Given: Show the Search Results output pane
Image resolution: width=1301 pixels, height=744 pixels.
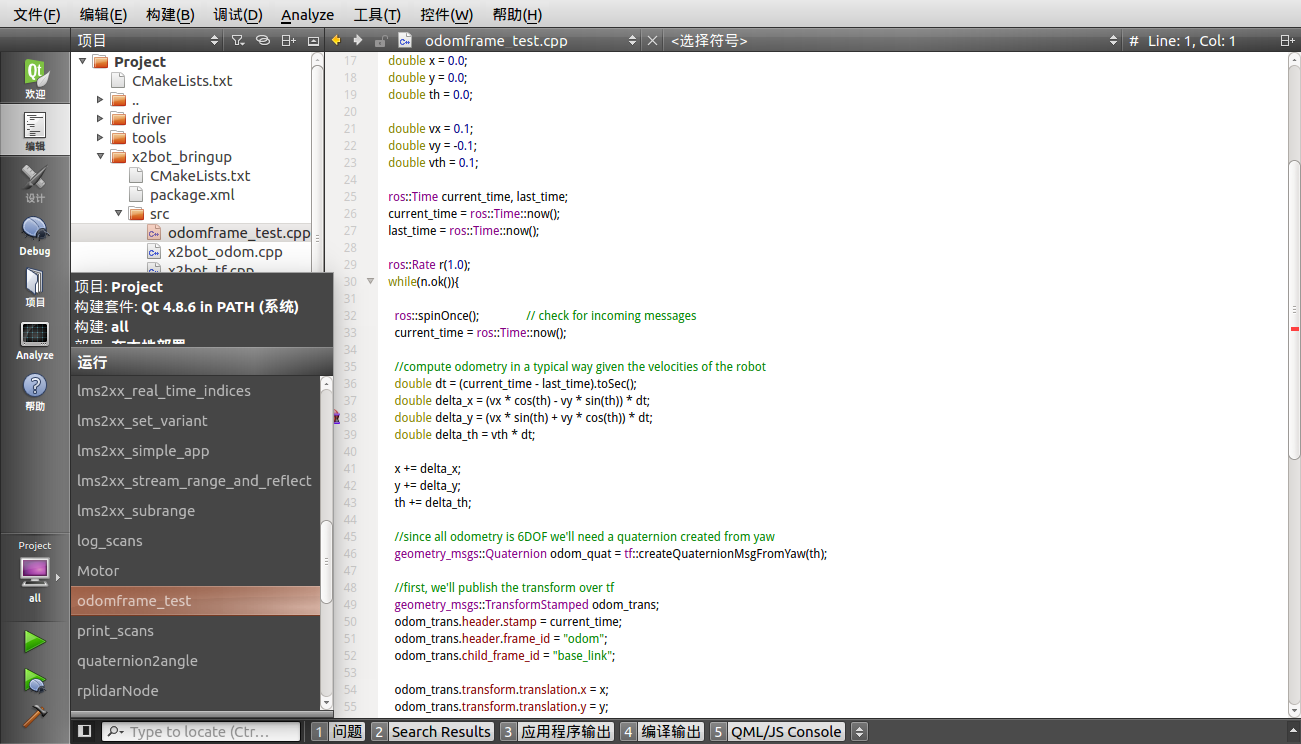Looking at the screenshot, I should click(432, 731).
